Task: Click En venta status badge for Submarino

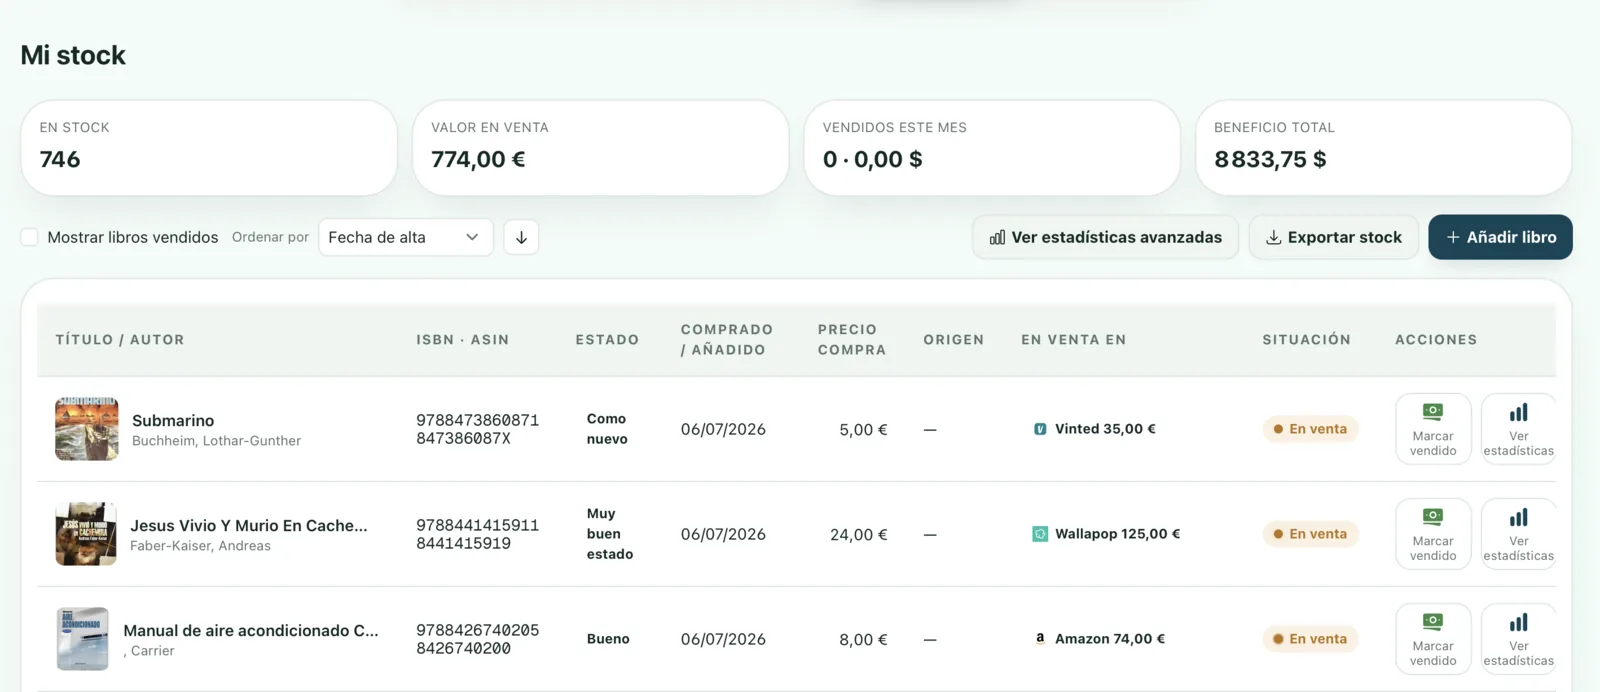Action: tap(1310, 429)
